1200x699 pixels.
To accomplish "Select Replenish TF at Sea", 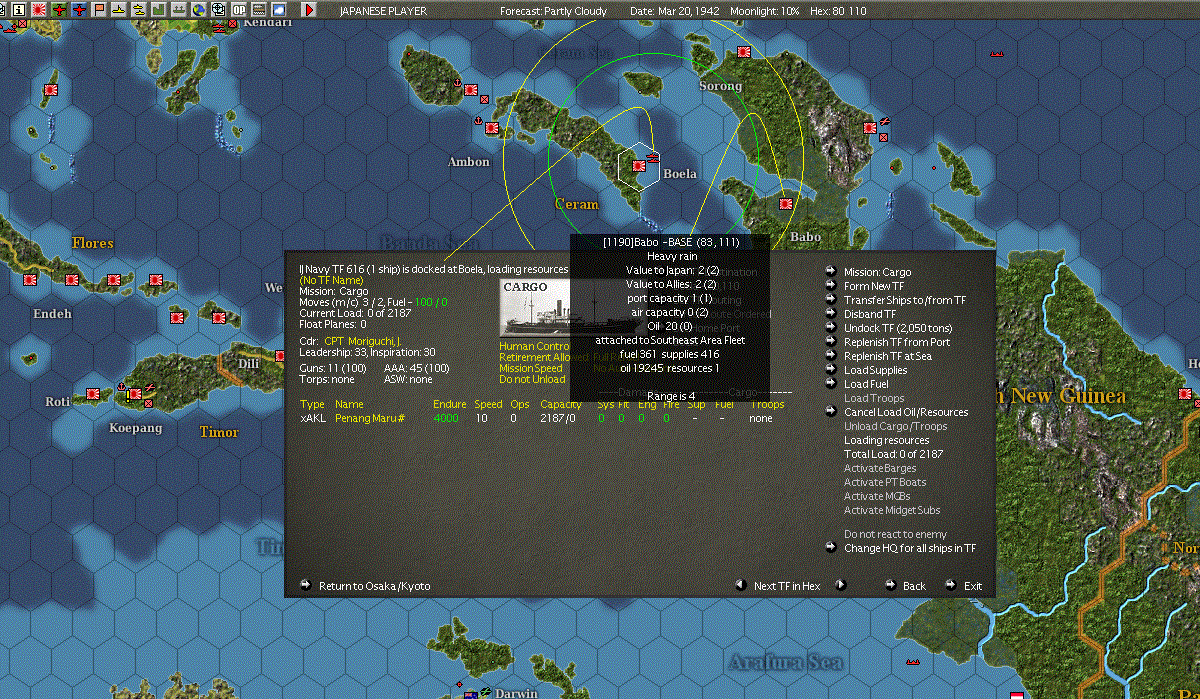I will tap(888, 356).
